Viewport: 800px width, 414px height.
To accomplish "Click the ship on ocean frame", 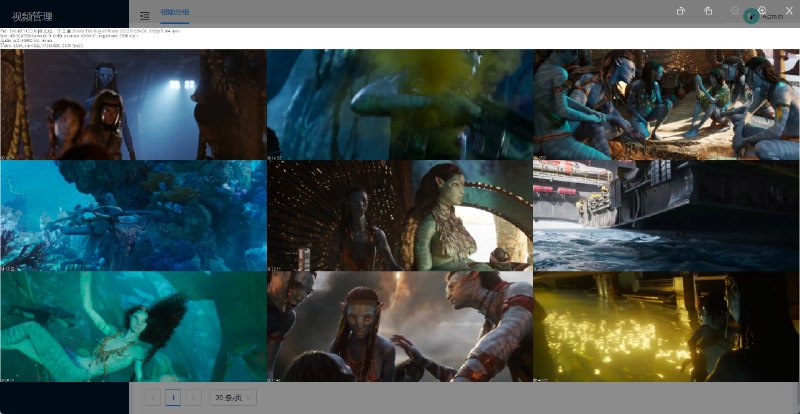I will 666,215.
